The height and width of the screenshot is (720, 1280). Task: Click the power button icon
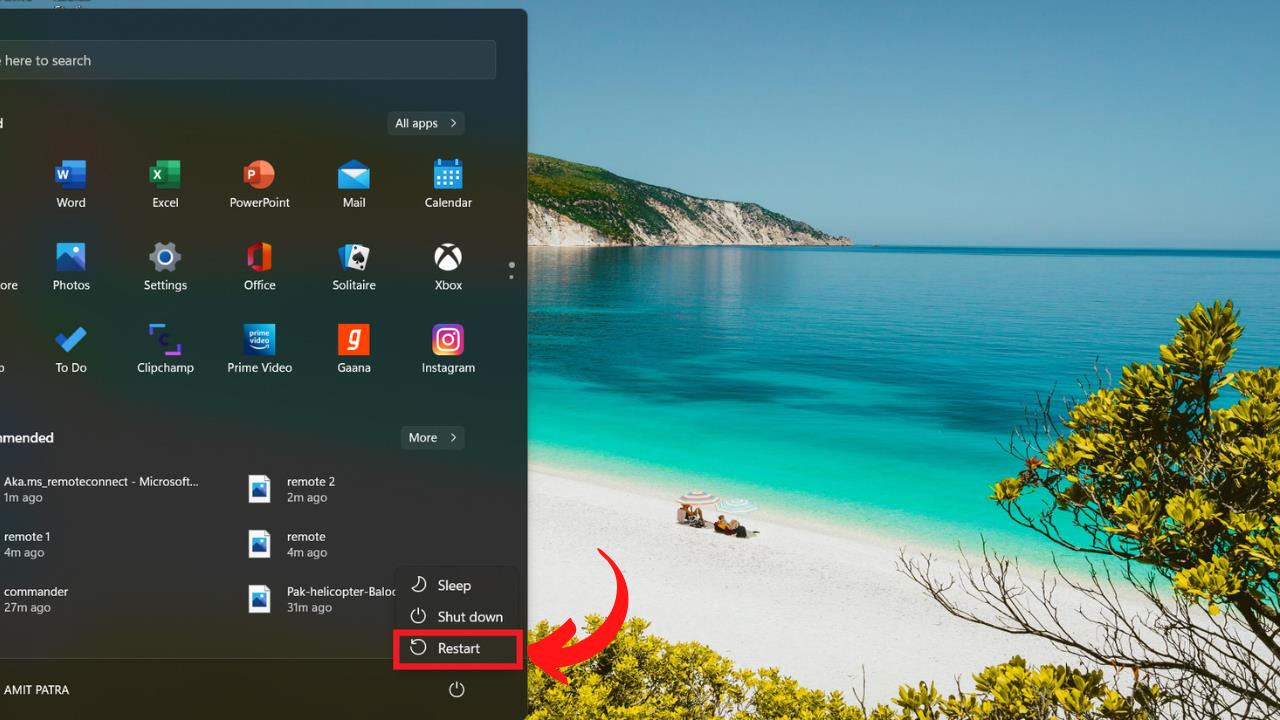tap(457, 689)
